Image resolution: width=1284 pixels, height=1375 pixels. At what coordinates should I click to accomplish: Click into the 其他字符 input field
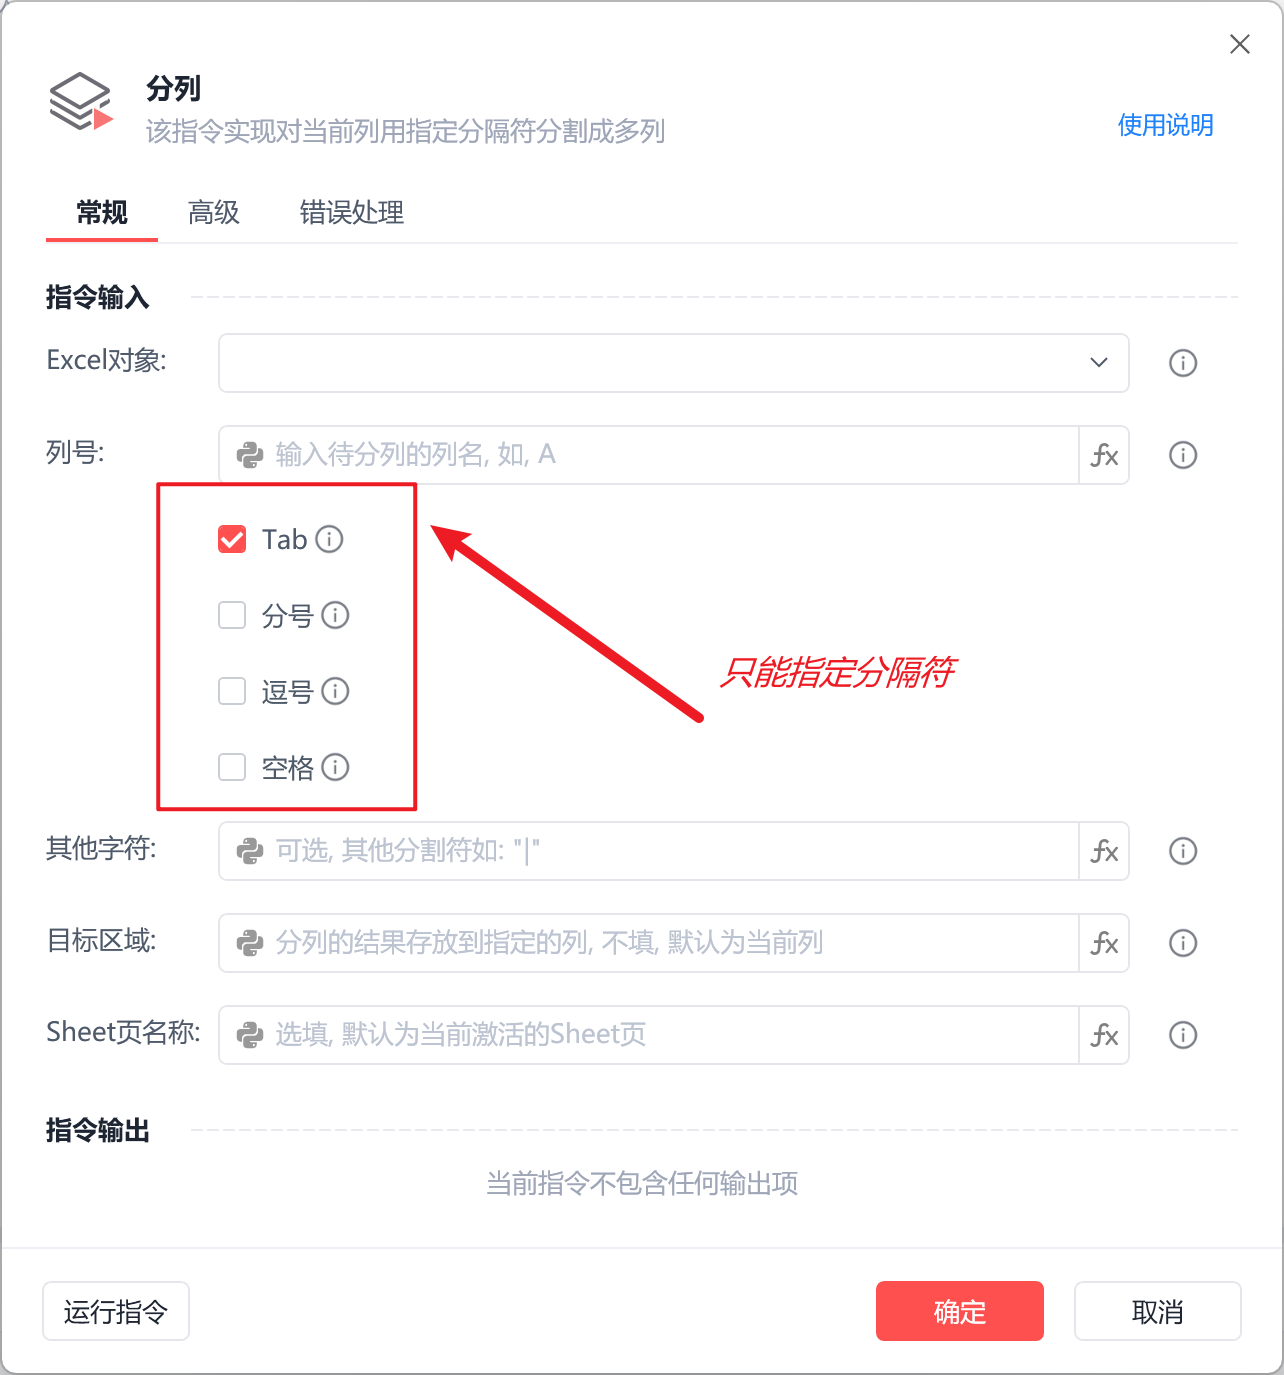tap(649, 851)
